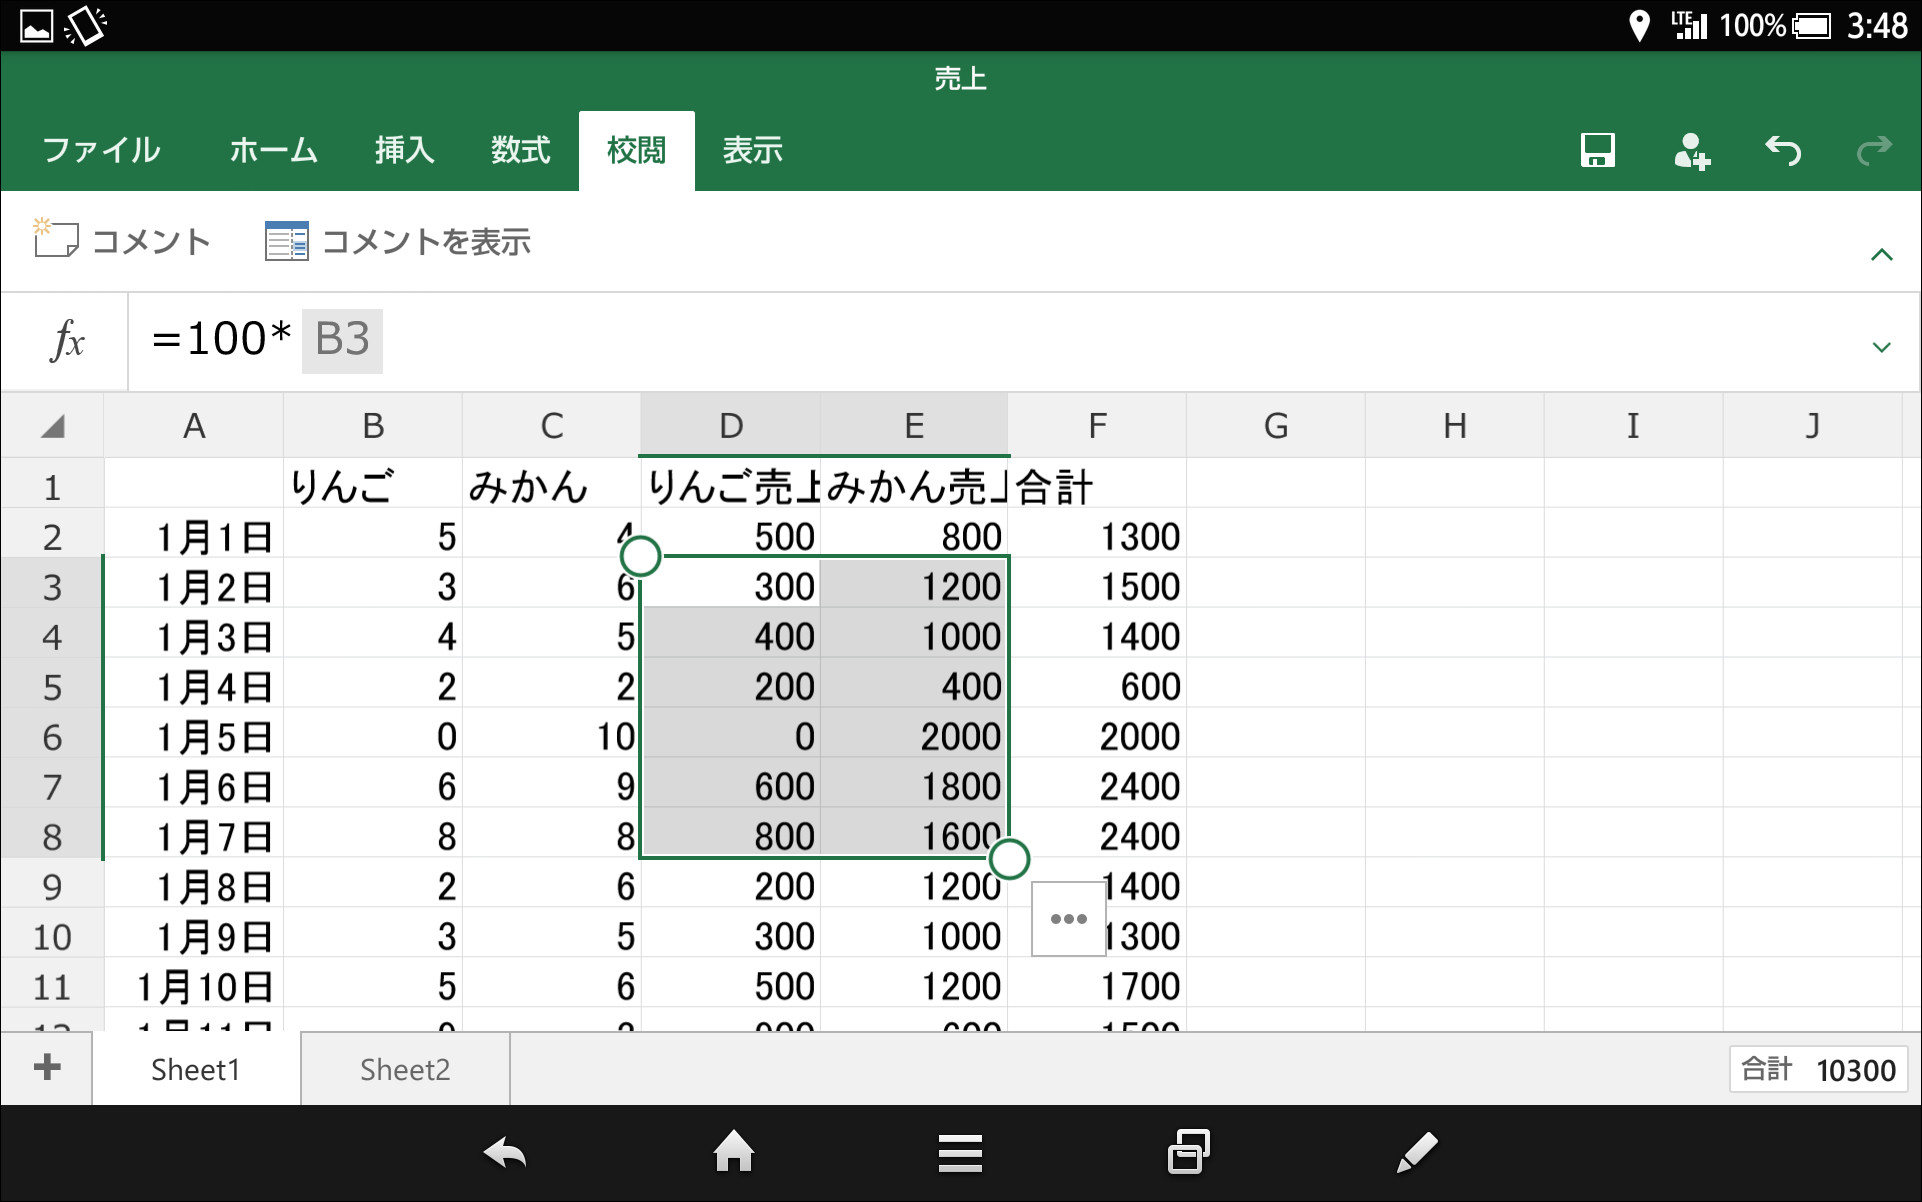Image resolution: width=1922 pixels, height=1202 pixels.
Task: Collapse the ribbon with up chevron
Action: (1881, 255)
